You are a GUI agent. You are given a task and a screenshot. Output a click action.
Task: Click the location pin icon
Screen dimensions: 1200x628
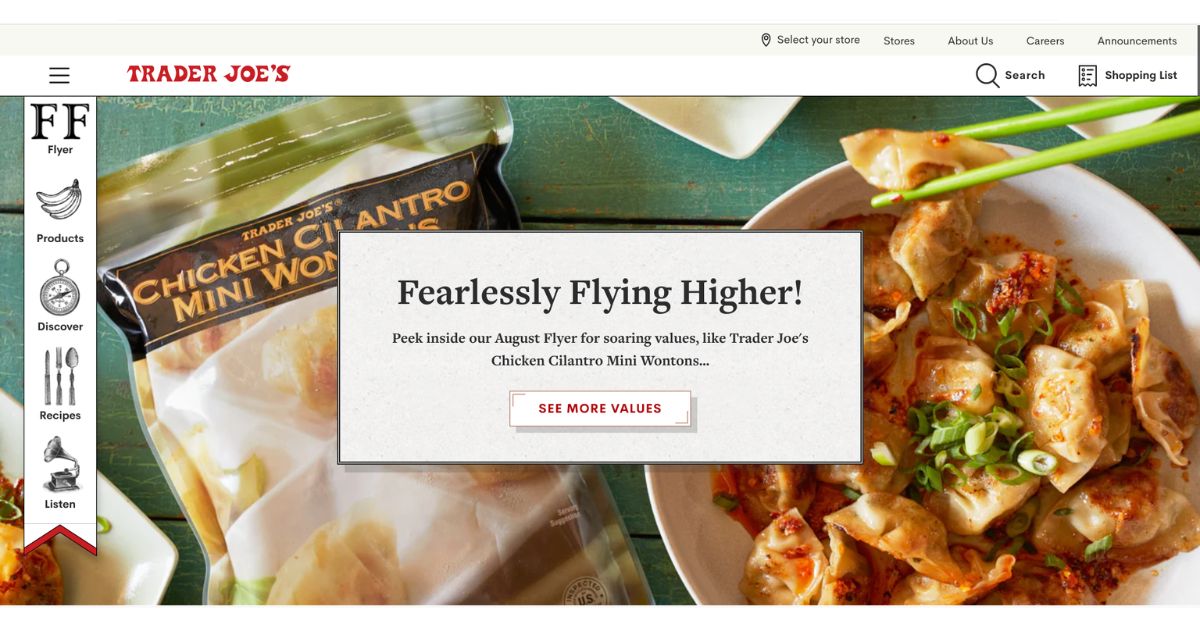[766, 40]
